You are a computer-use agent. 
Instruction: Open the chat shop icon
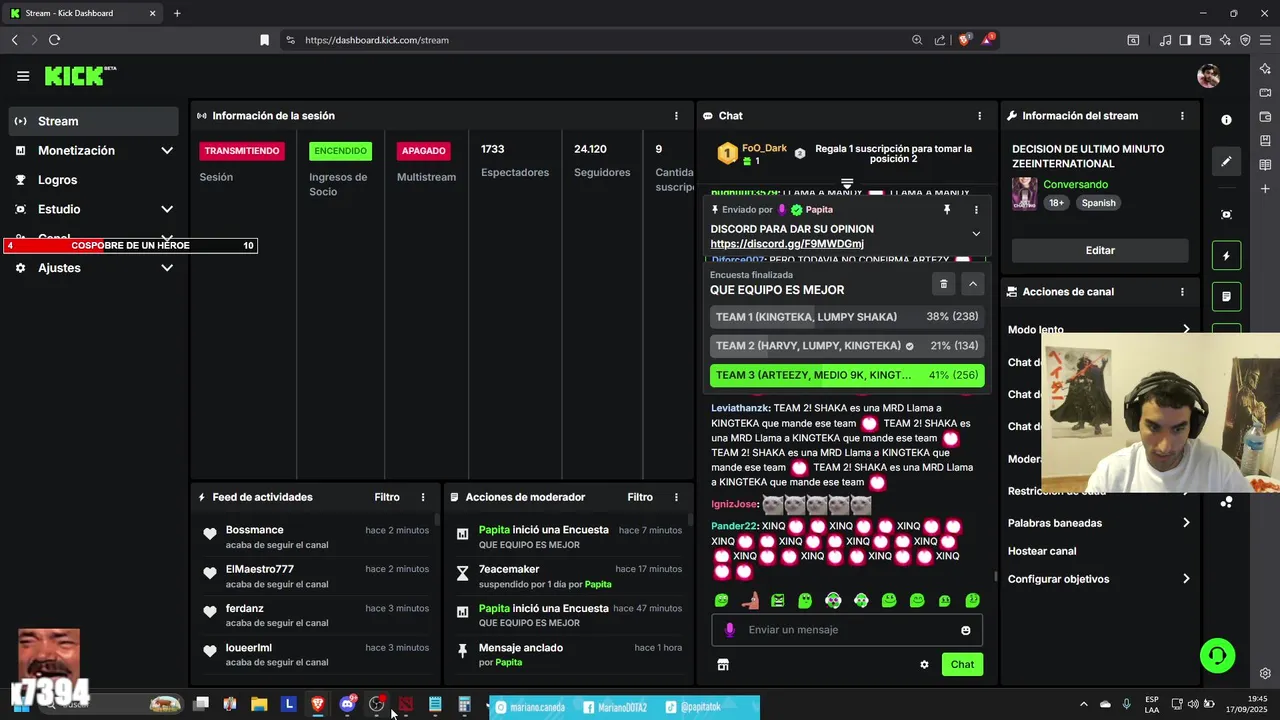pos(723,664)
